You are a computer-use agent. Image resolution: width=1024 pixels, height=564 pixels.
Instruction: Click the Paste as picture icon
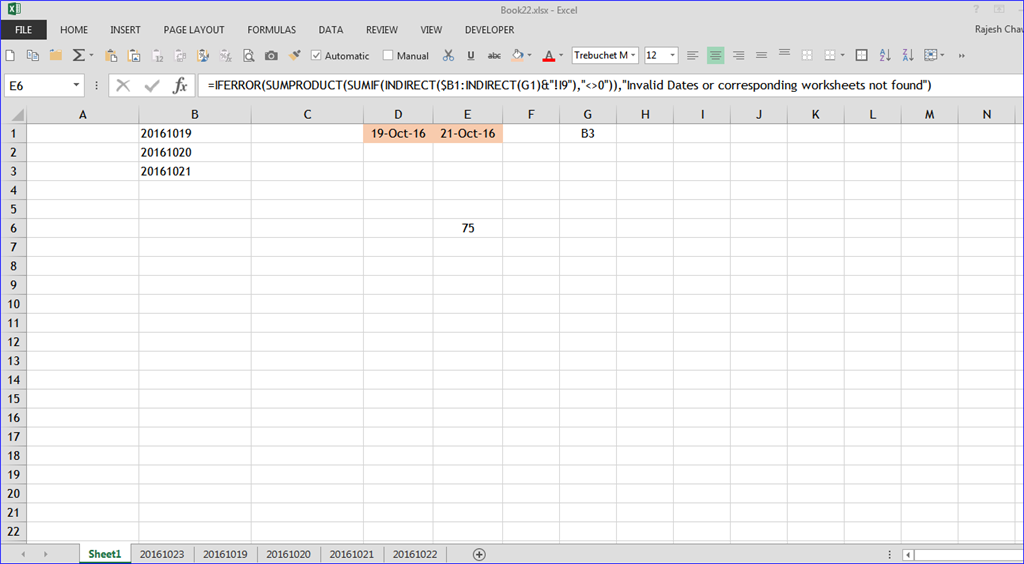pyautogui.click(x=135, y=55)
